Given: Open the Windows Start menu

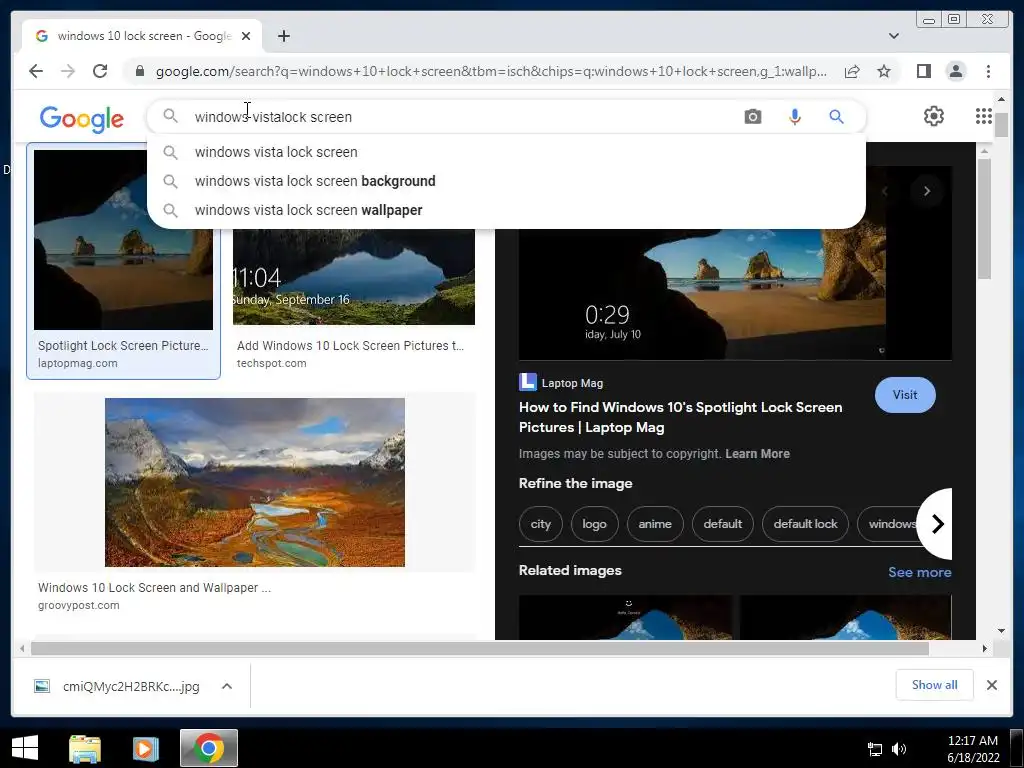Looking at the screenshot, I should click(25, 748).
